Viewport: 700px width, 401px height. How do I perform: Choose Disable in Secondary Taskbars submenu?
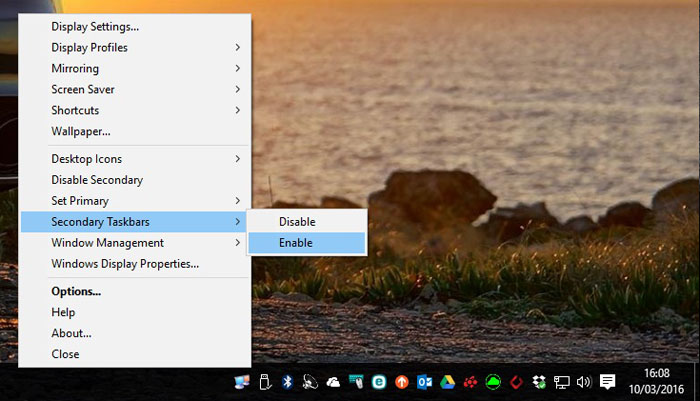[307, 222]
